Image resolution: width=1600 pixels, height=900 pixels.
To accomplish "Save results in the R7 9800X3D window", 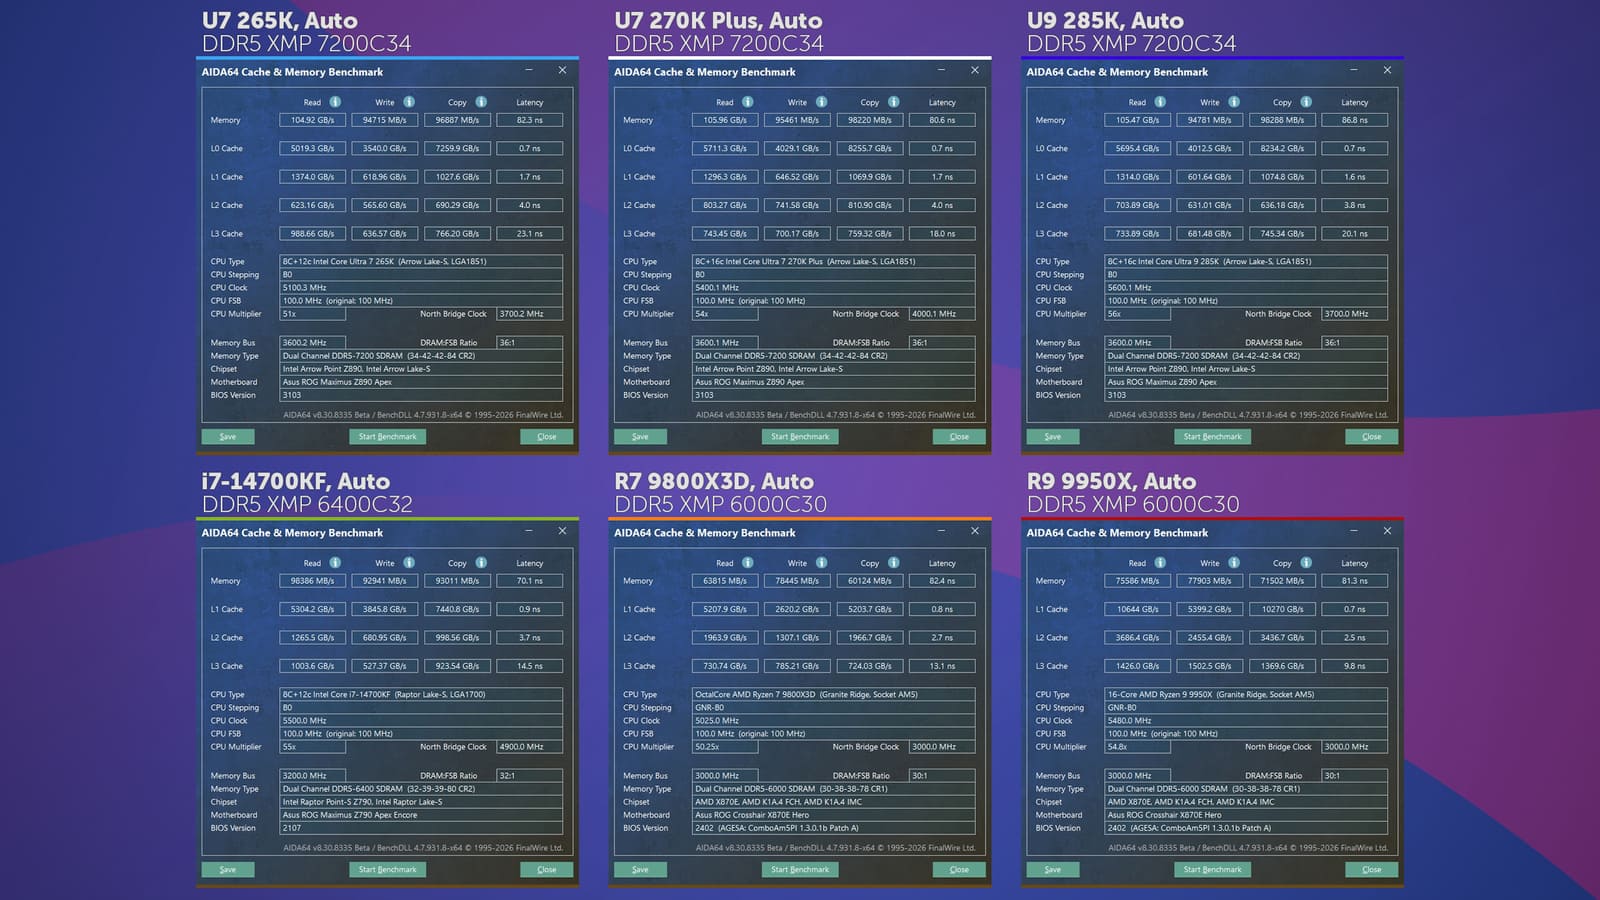I will pos(640,870).
